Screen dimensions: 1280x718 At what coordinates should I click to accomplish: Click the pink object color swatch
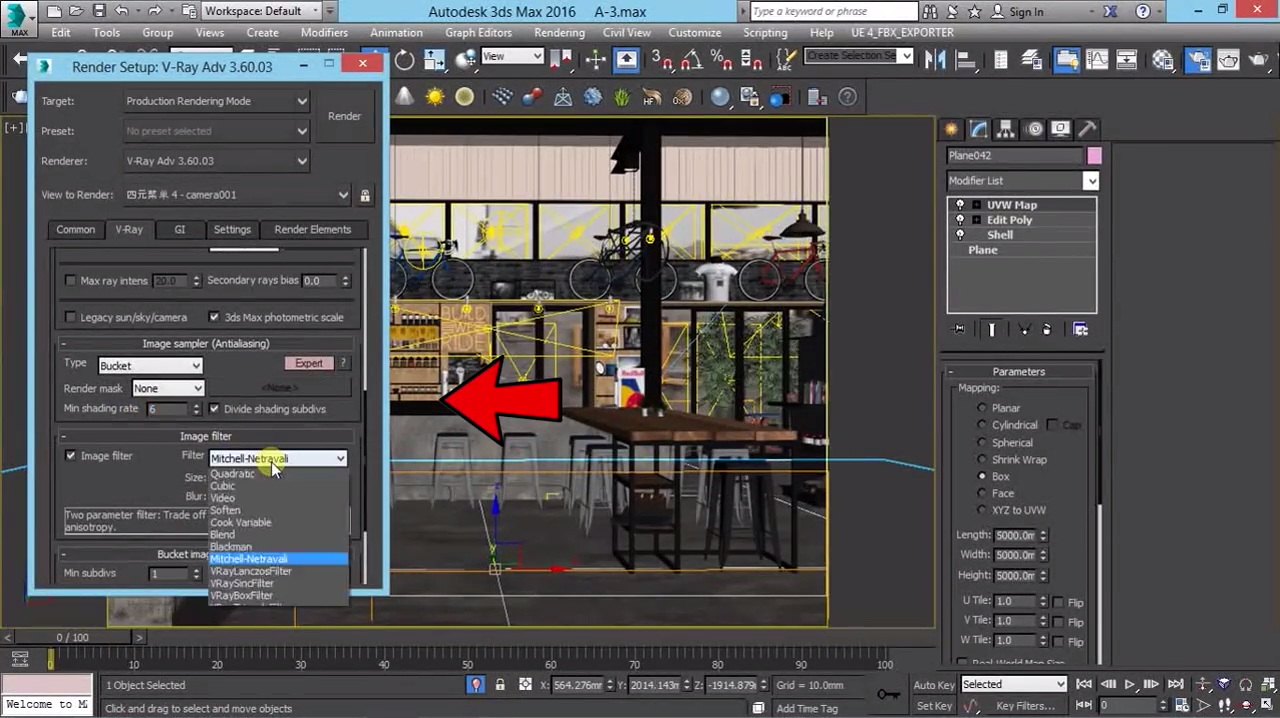[1095, 155]
